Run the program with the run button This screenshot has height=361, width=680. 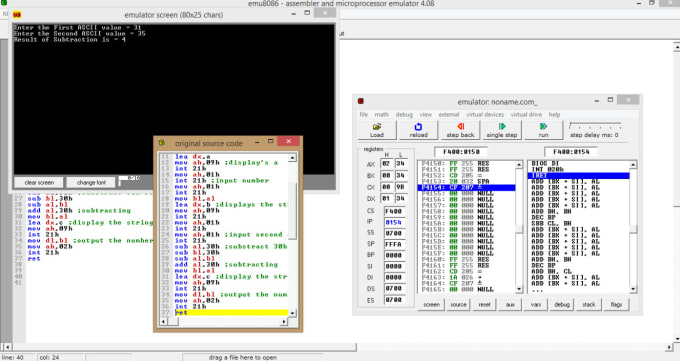tap(543, 130)
